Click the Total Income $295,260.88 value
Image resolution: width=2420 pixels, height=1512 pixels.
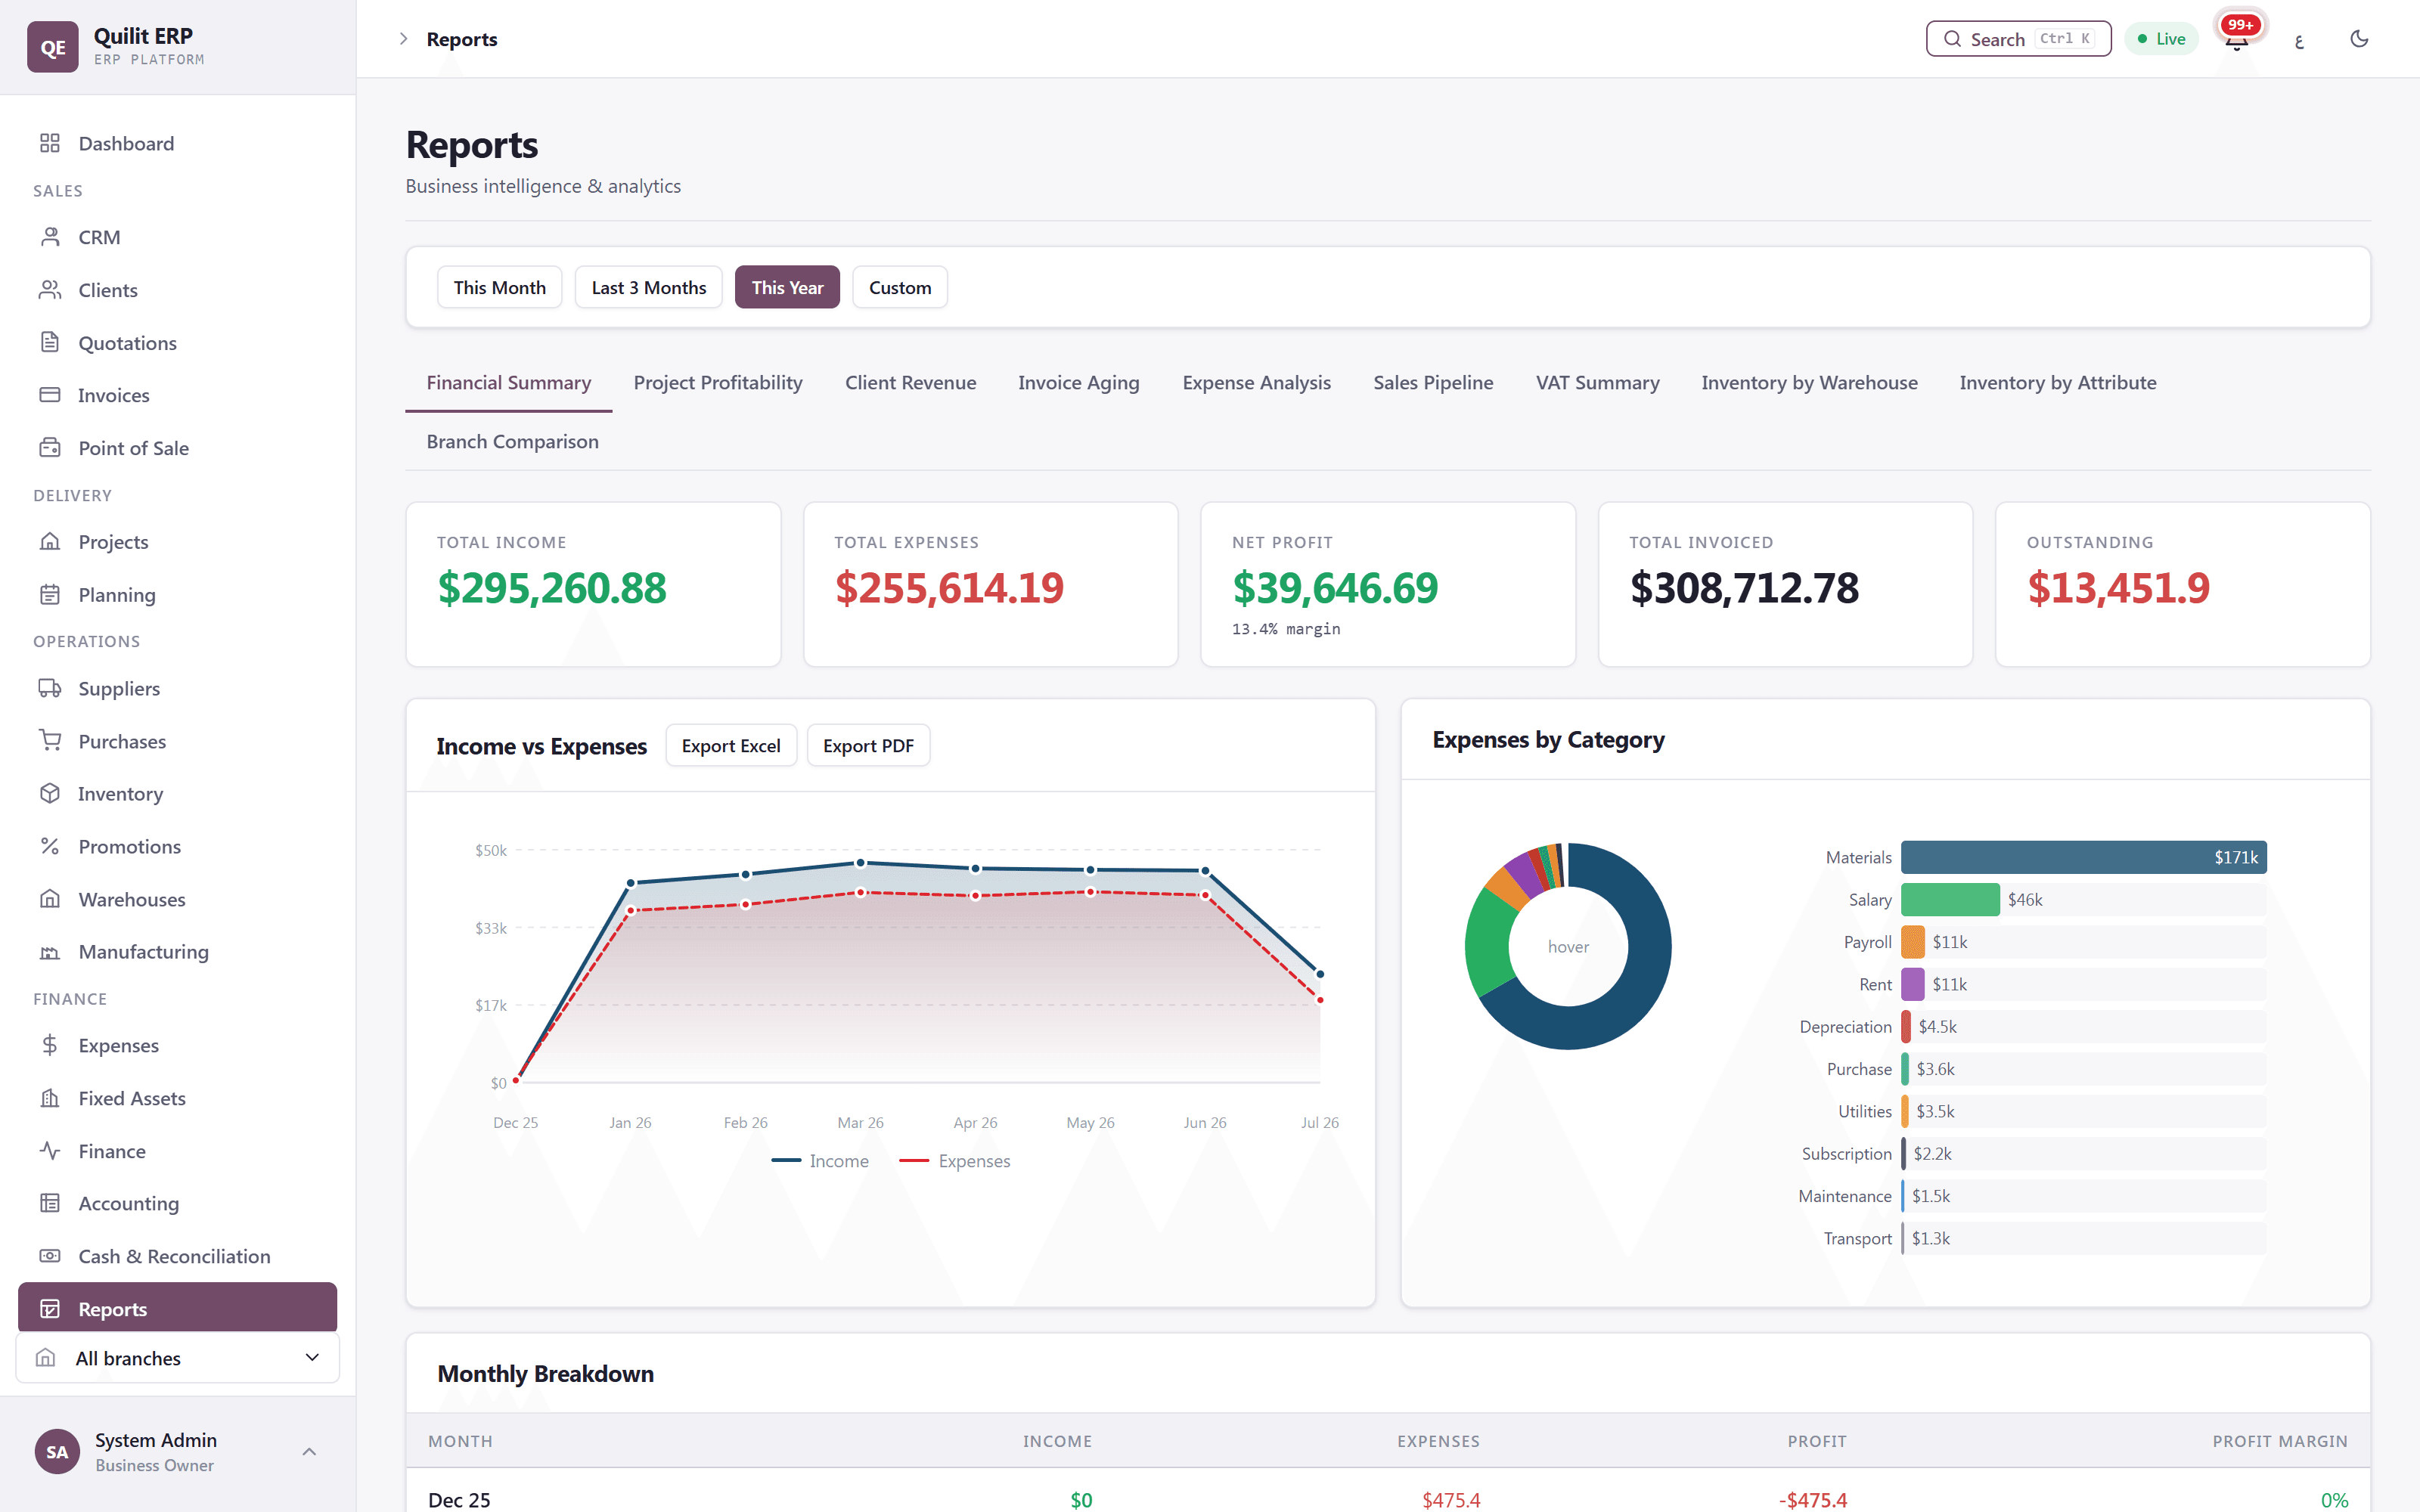coord(552,588)
